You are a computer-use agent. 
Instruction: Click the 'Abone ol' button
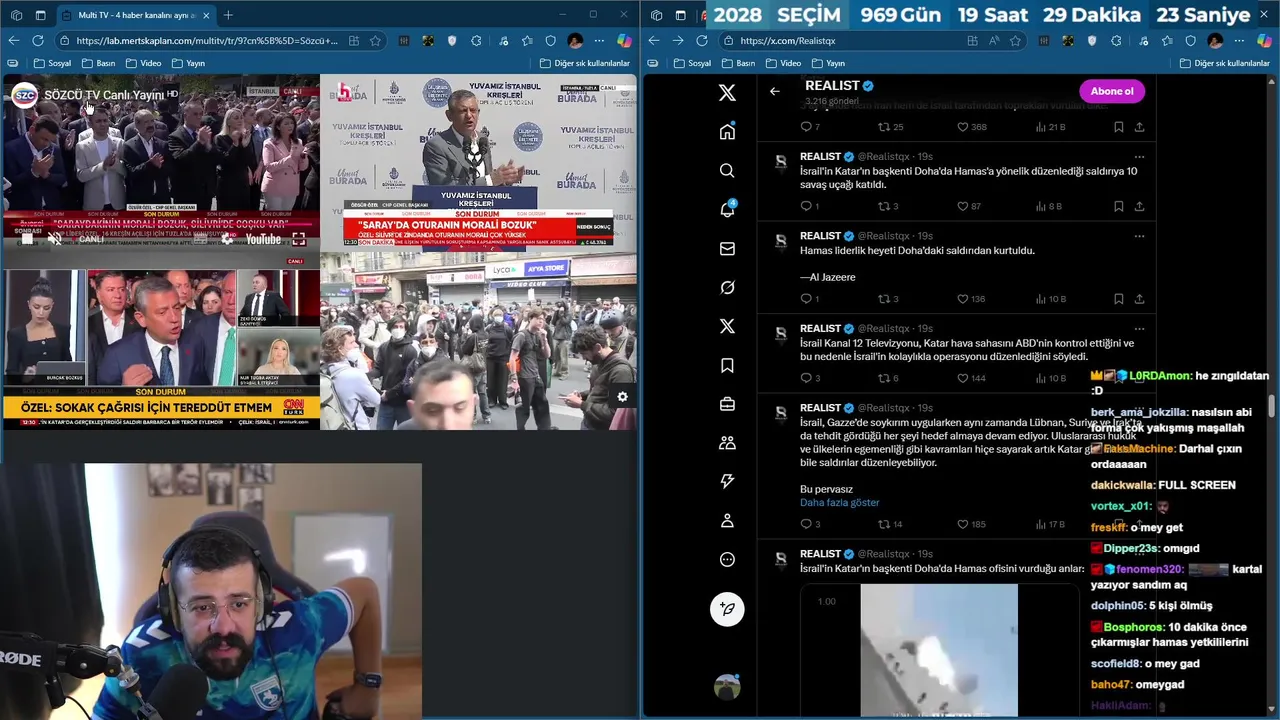point(1111,91)
